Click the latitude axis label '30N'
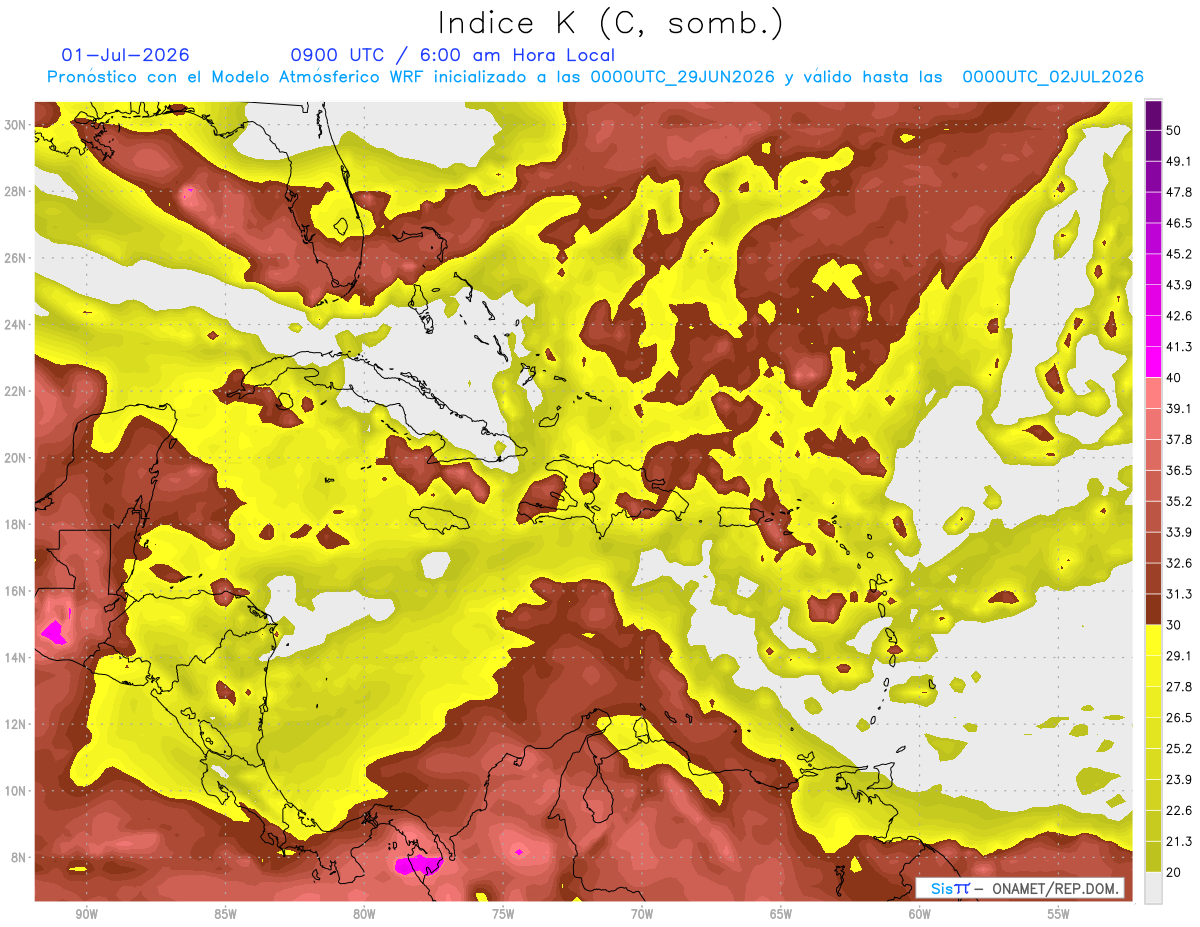Screen dimensions: 1200x927 click(16, 125)
